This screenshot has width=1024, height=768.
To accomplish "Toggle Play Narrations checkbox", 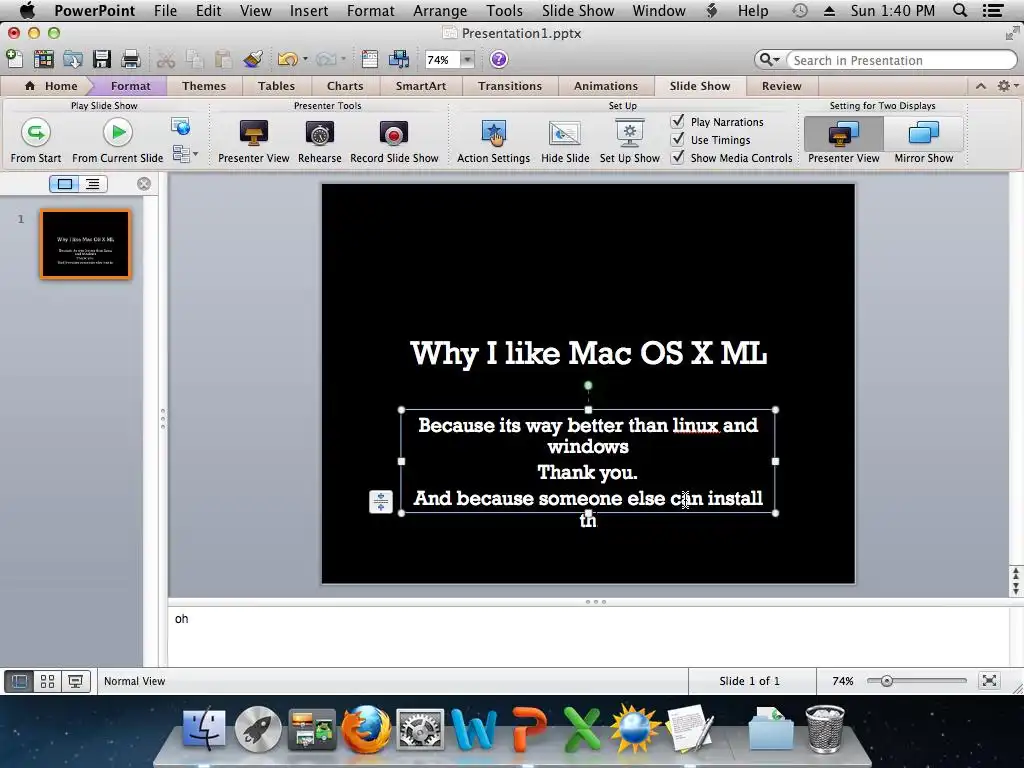I will (x=678, y=121).
